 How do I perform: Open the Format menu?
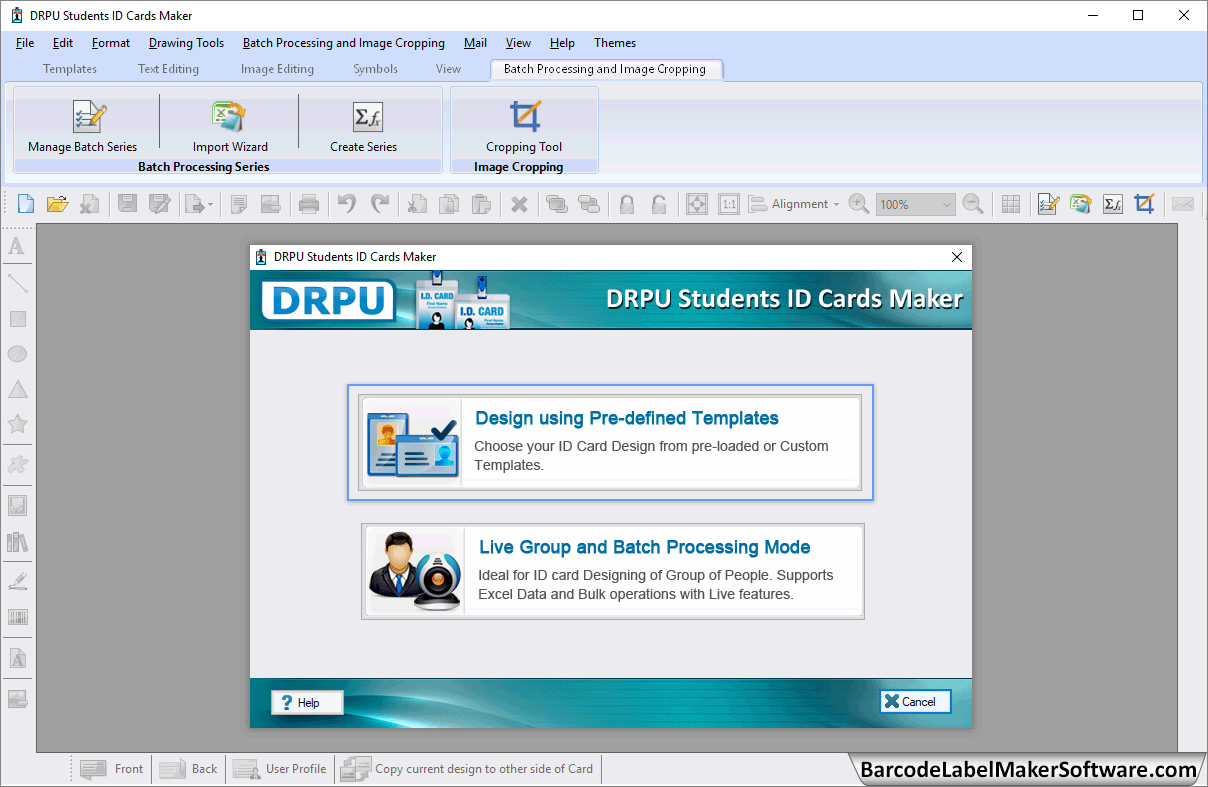pyautogui.click(x=111, y=43)
